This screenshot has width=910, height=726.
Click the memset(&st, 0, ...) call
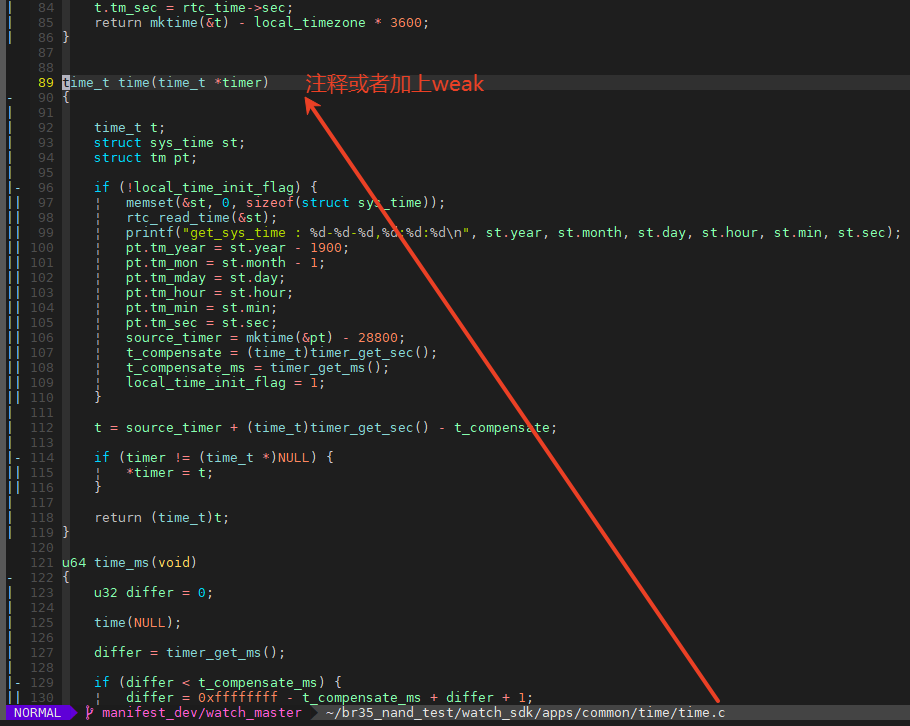coord(286,203)
